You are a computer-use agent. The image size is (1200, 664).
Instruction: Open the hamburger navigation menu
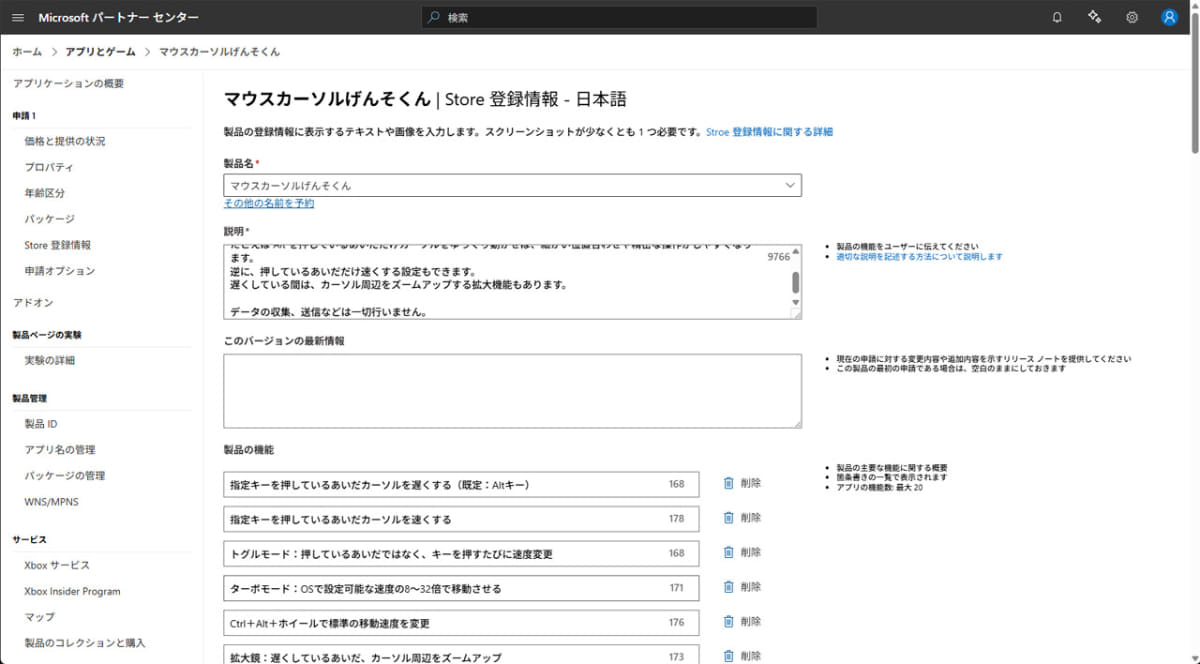point(18,17)
